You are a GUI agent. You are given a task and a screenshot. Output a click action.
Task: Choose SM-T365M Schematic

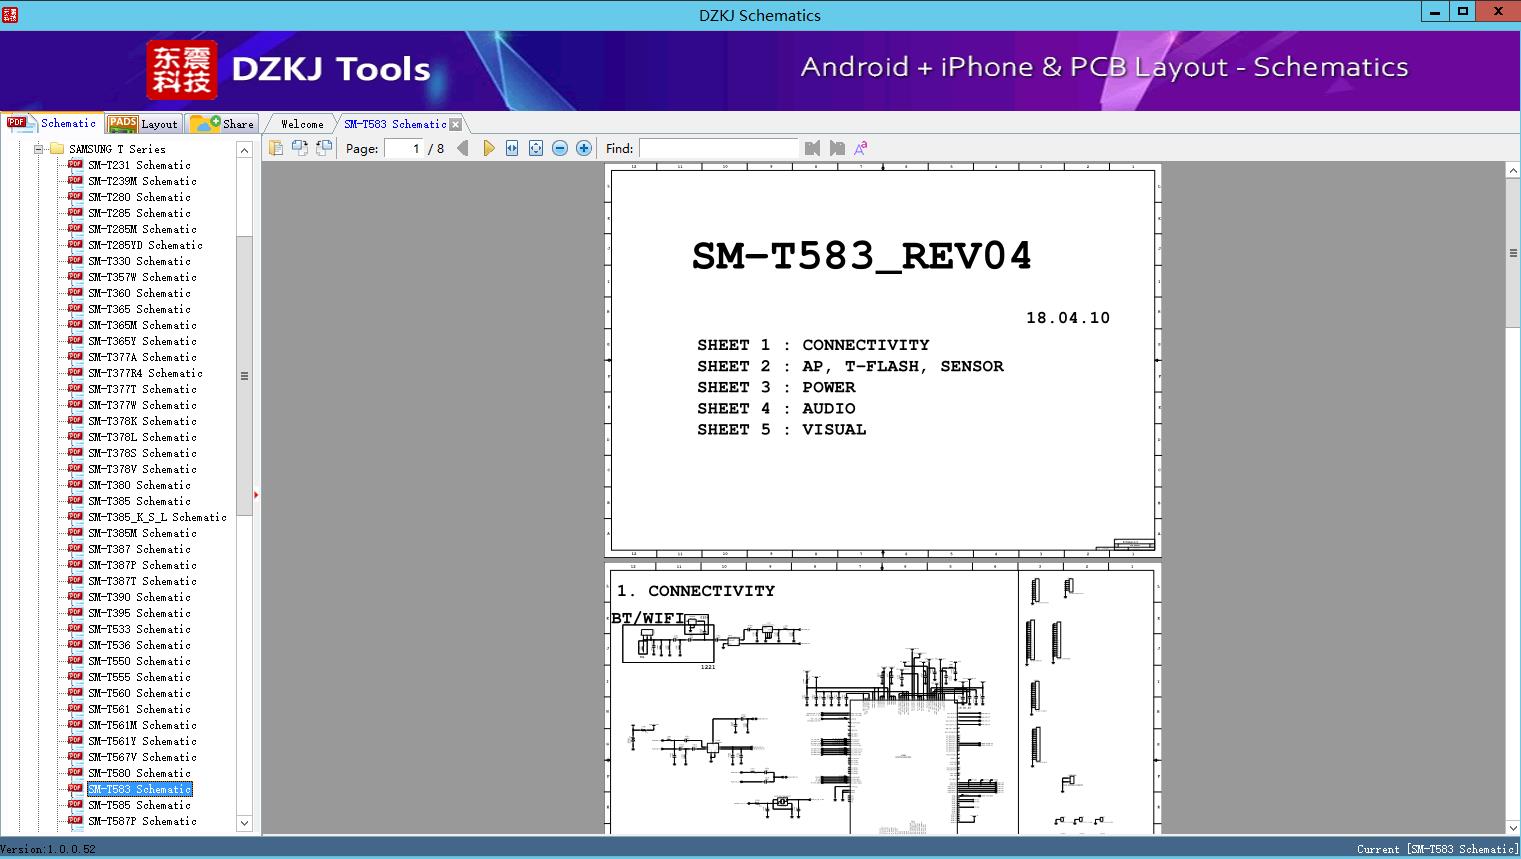(142, 325)
